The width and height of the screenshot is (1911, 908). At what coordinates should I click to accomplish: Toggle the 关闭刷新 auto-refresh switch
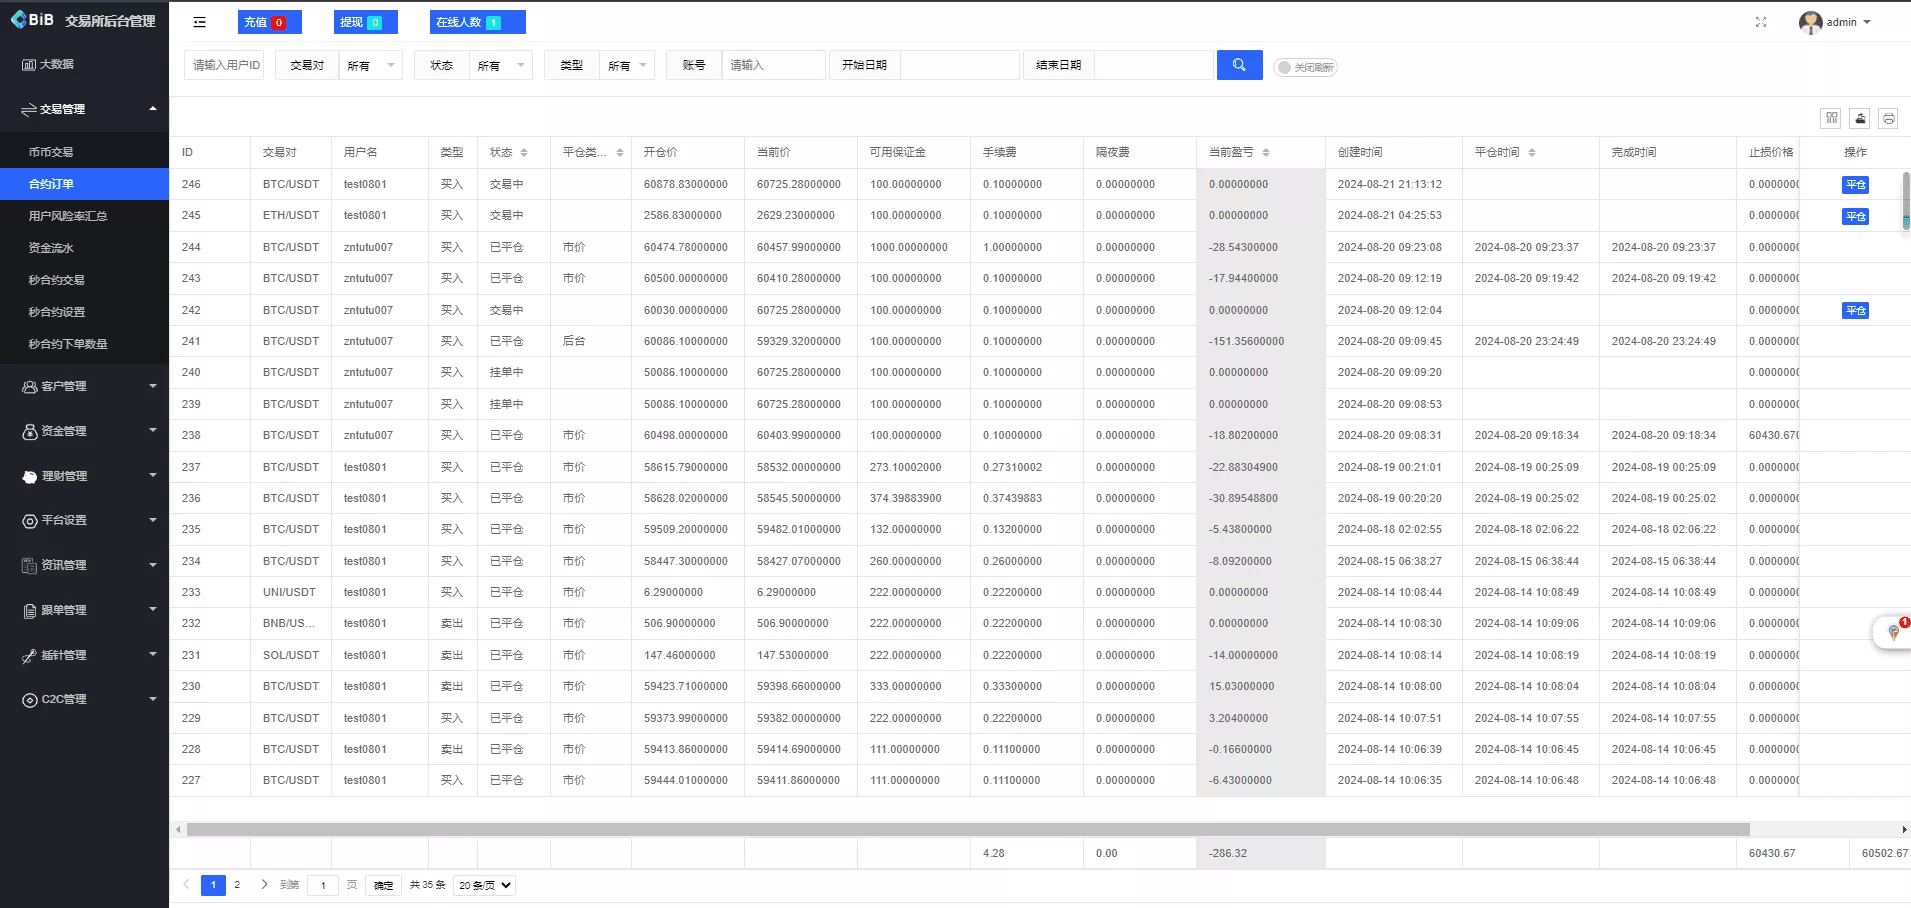[x=1305, y=67]
